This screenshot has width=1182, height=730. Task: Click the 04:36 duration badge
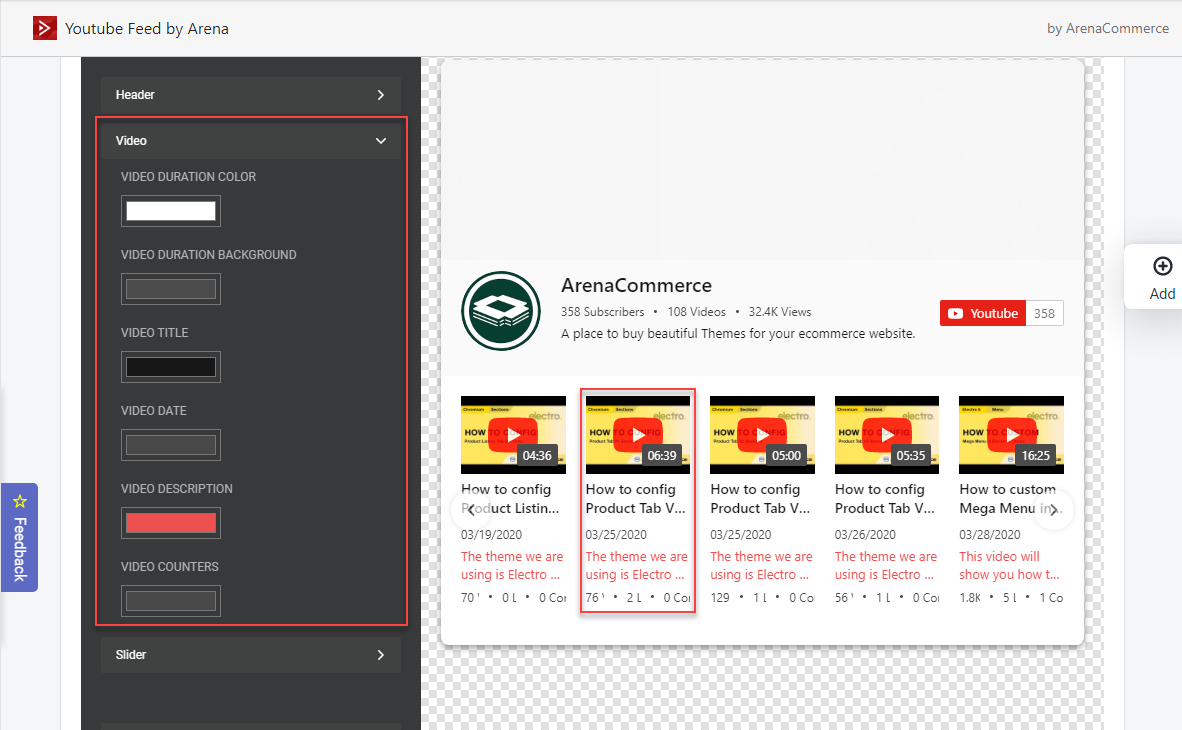pyautogui.click(x=537, y=455)
